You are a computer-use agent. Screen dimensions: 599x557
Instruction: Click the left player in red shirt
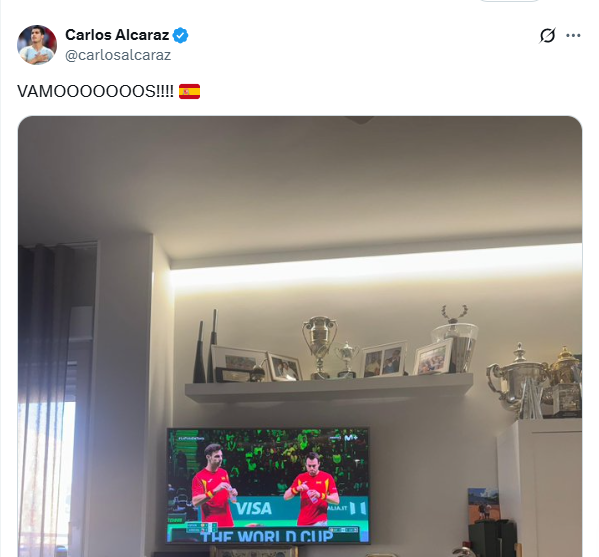tap(214, 485)
